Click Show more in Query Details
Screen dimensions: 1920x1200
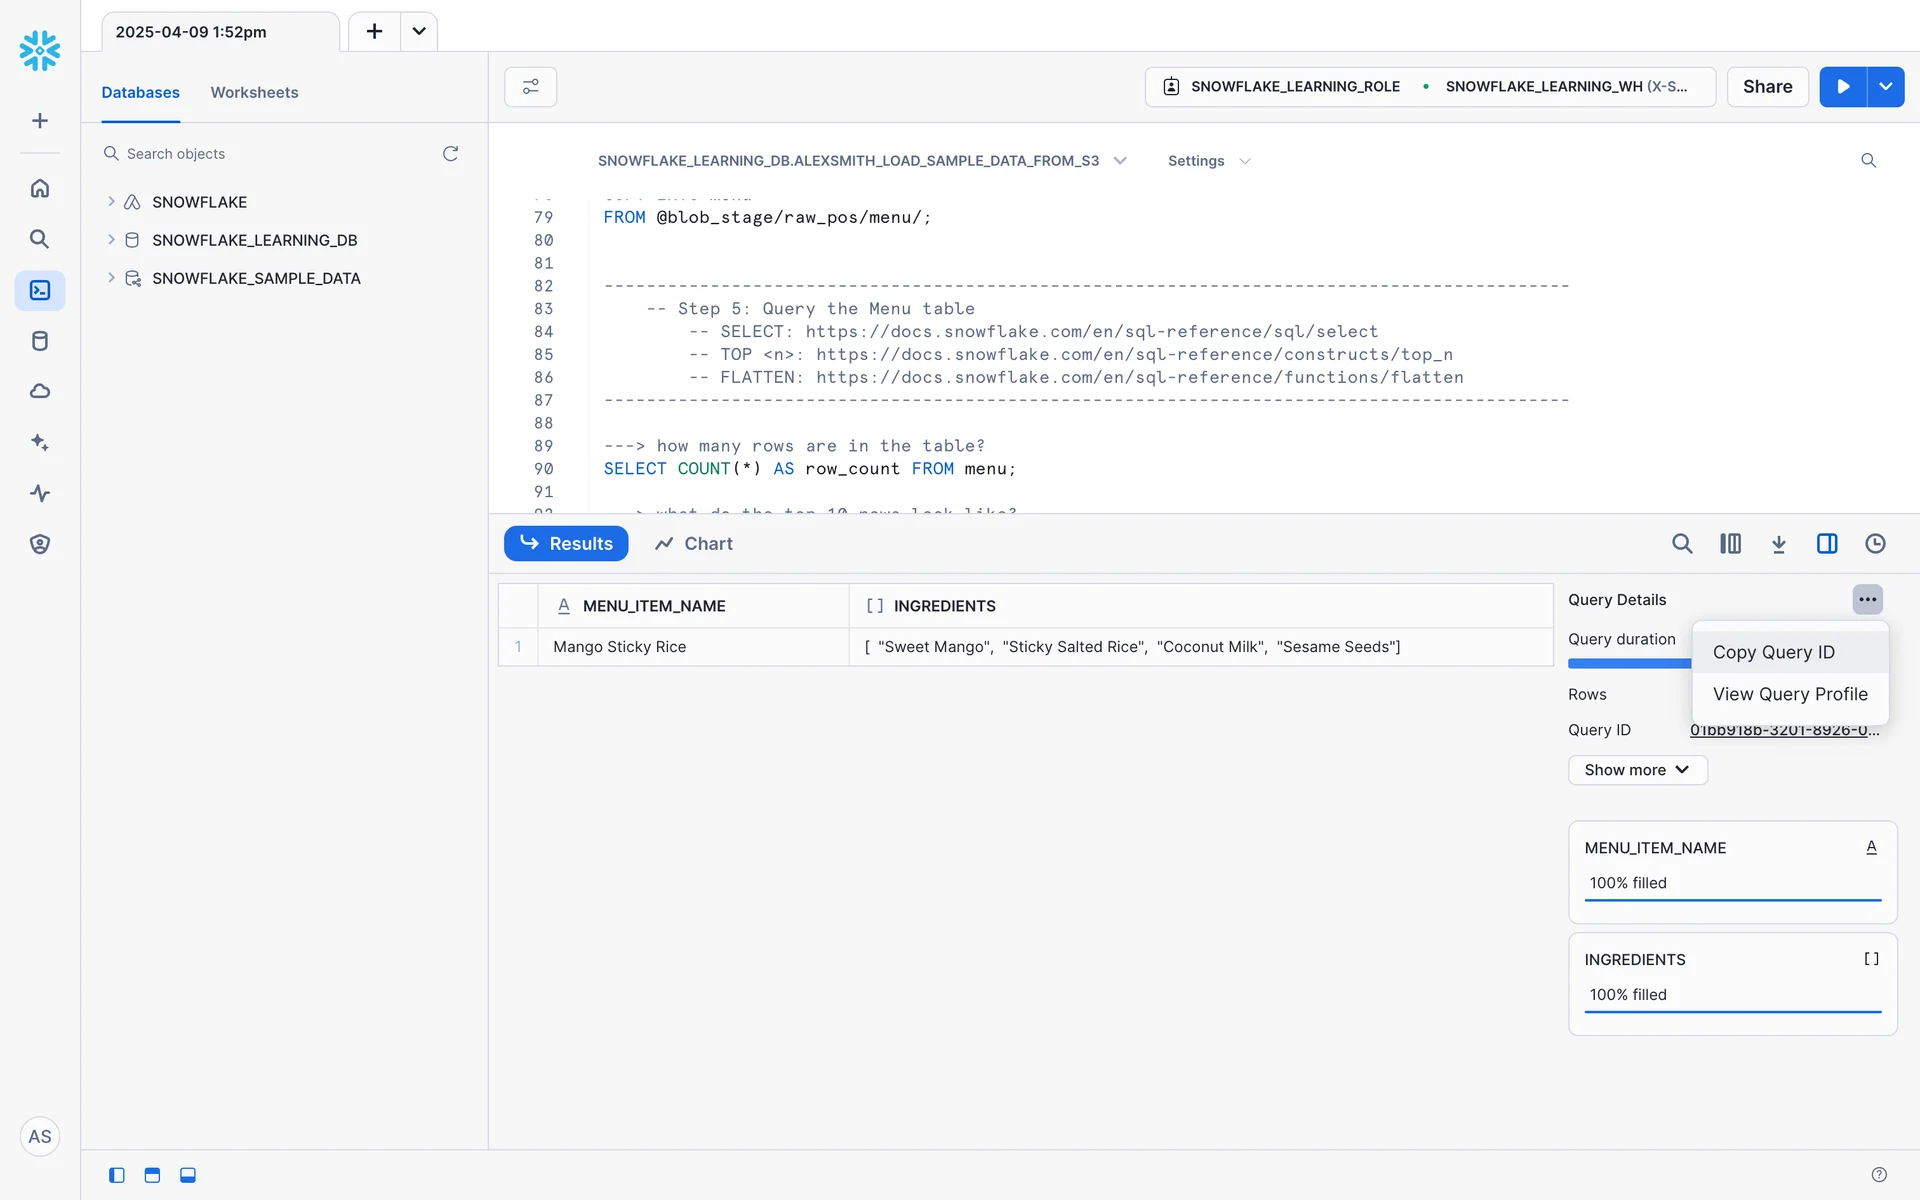click(x=1637, y=770)
